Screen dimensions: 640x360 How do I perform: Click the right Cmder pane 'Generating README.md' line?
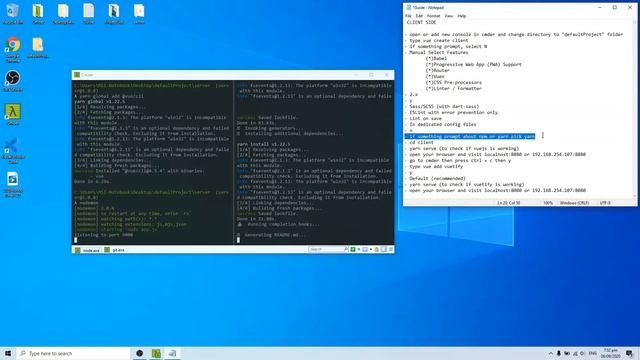click(x=271, y=235)
